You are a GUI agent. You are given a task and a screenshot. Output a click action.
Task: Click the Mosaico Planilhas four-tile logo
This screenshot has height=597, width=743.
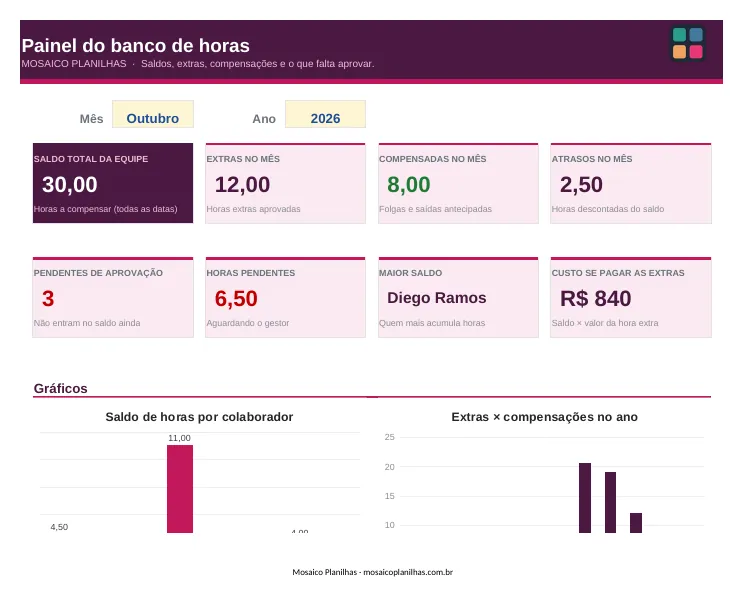688,44
